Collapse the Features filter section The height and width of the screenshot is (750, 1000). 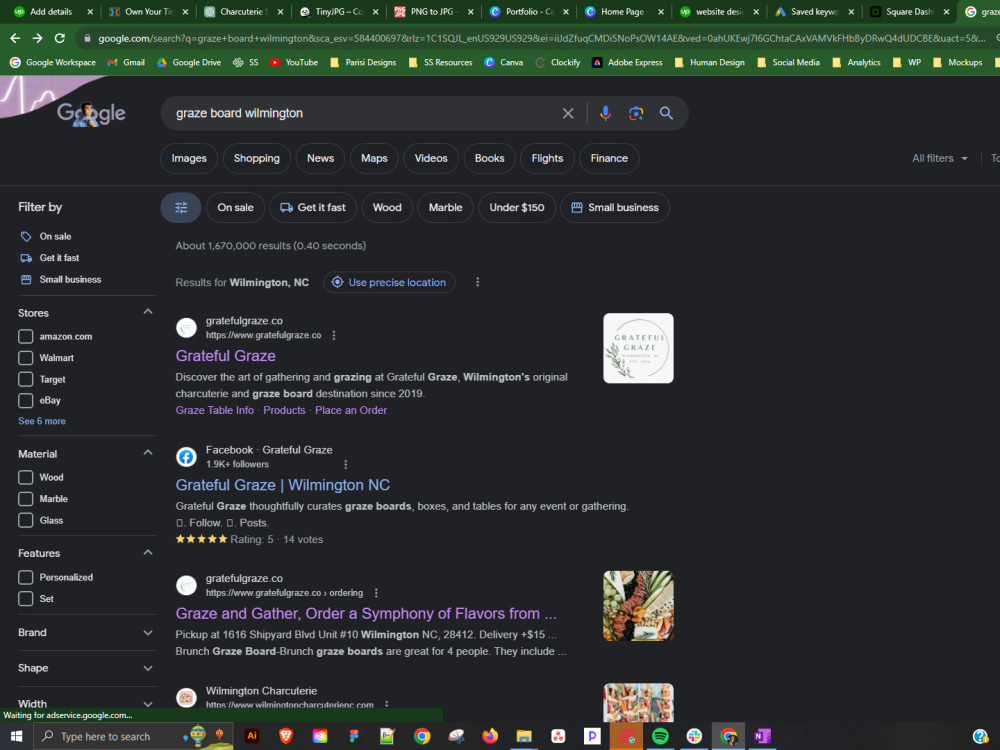[148, 552]
